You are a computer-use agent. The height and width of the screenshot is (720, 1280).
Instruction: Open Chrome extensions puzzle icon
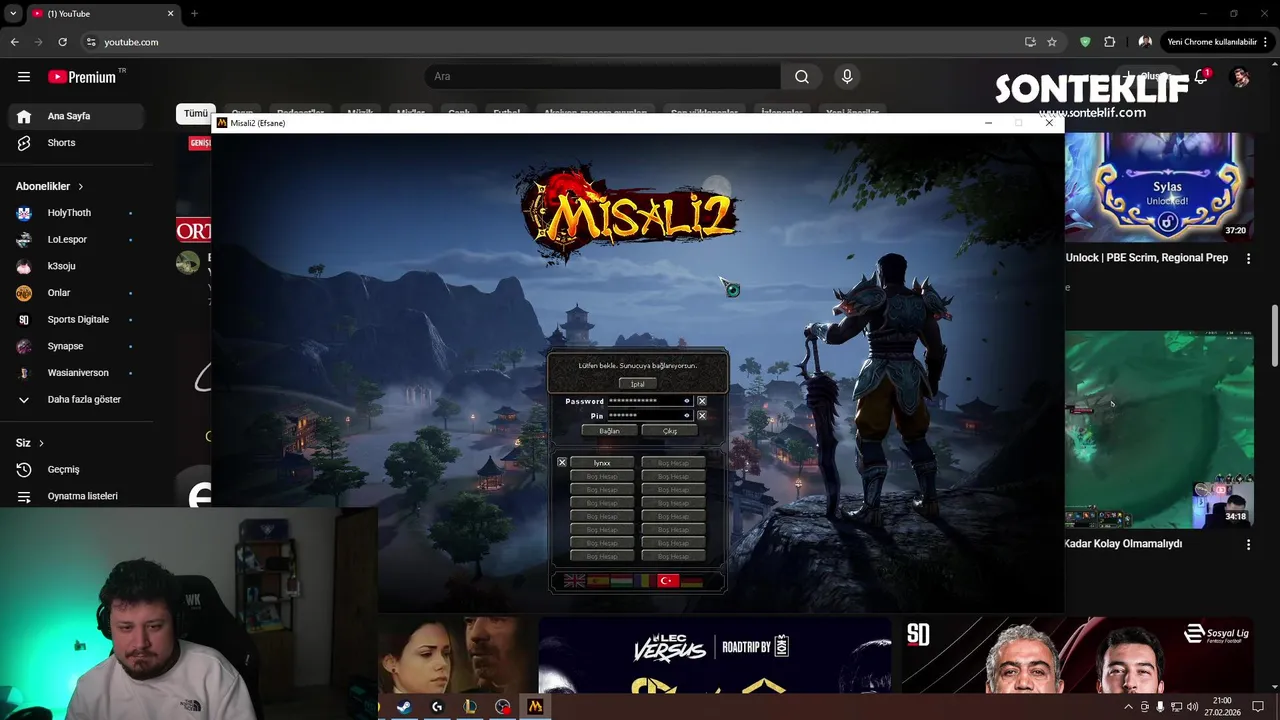[x=1109, y=42]
